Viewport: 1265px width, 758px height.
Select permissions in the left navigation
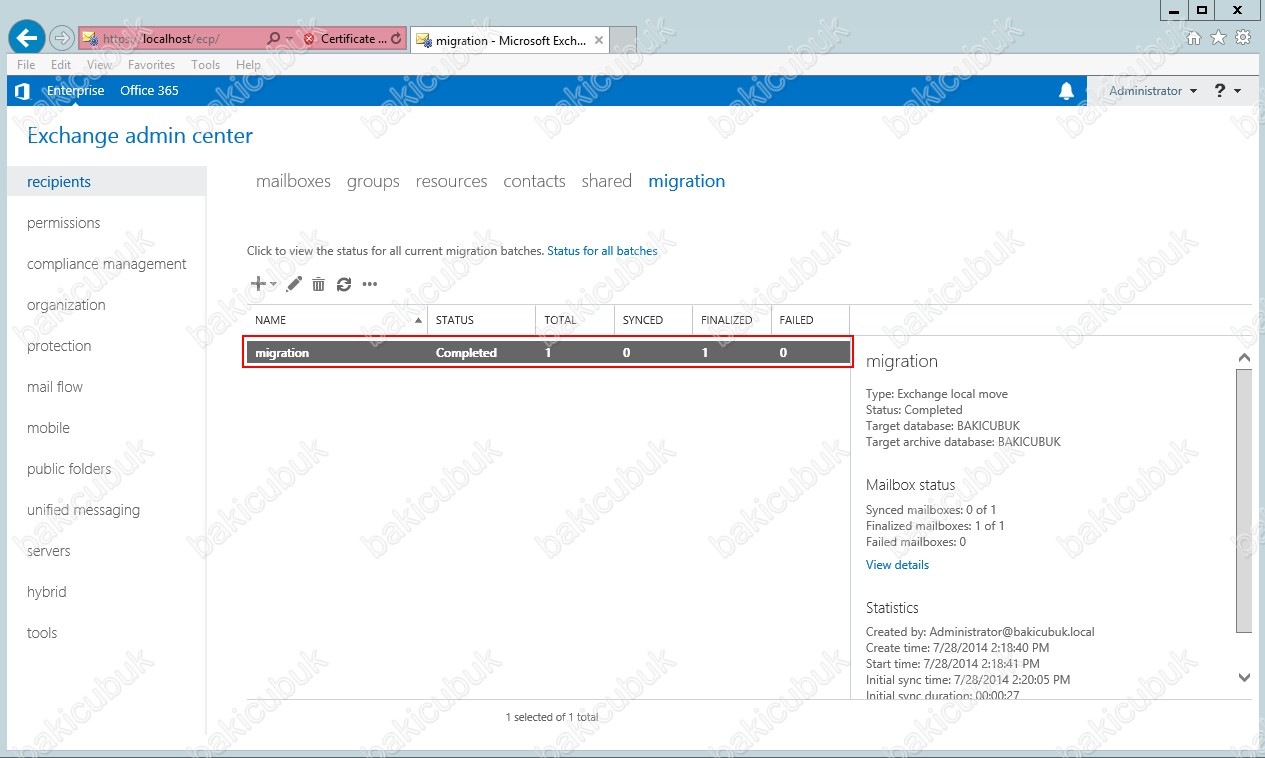[64, 223]
